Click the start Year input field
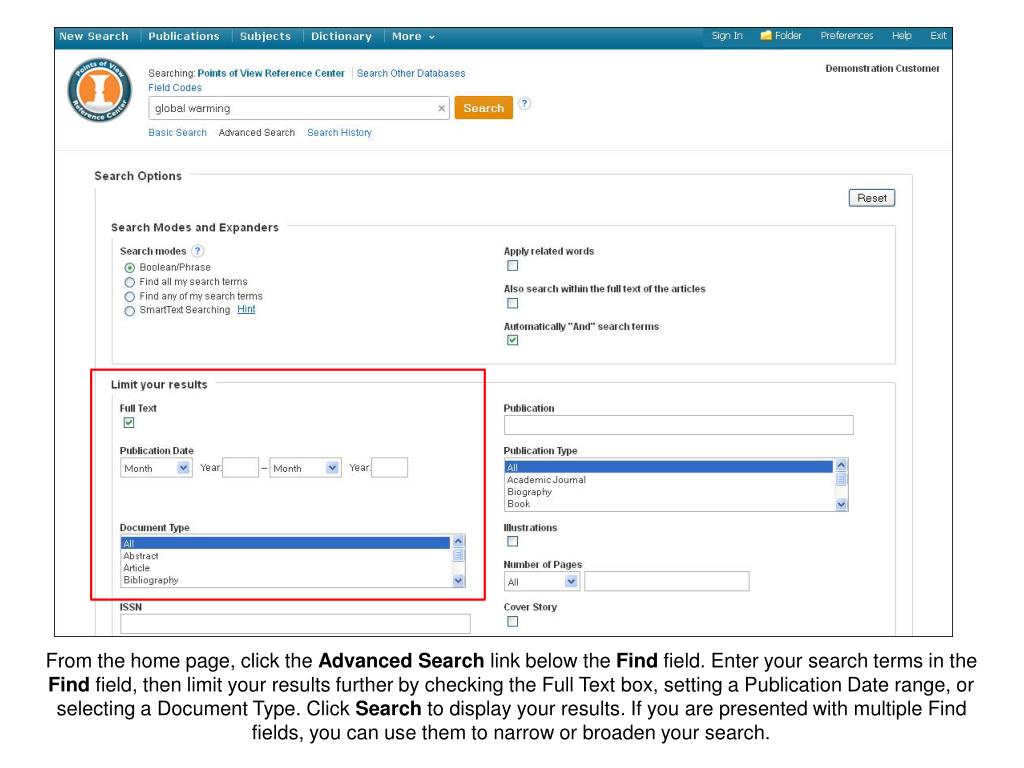Image resolution: width=1024 pixels, height=768 pixels. tap(240, 468)
